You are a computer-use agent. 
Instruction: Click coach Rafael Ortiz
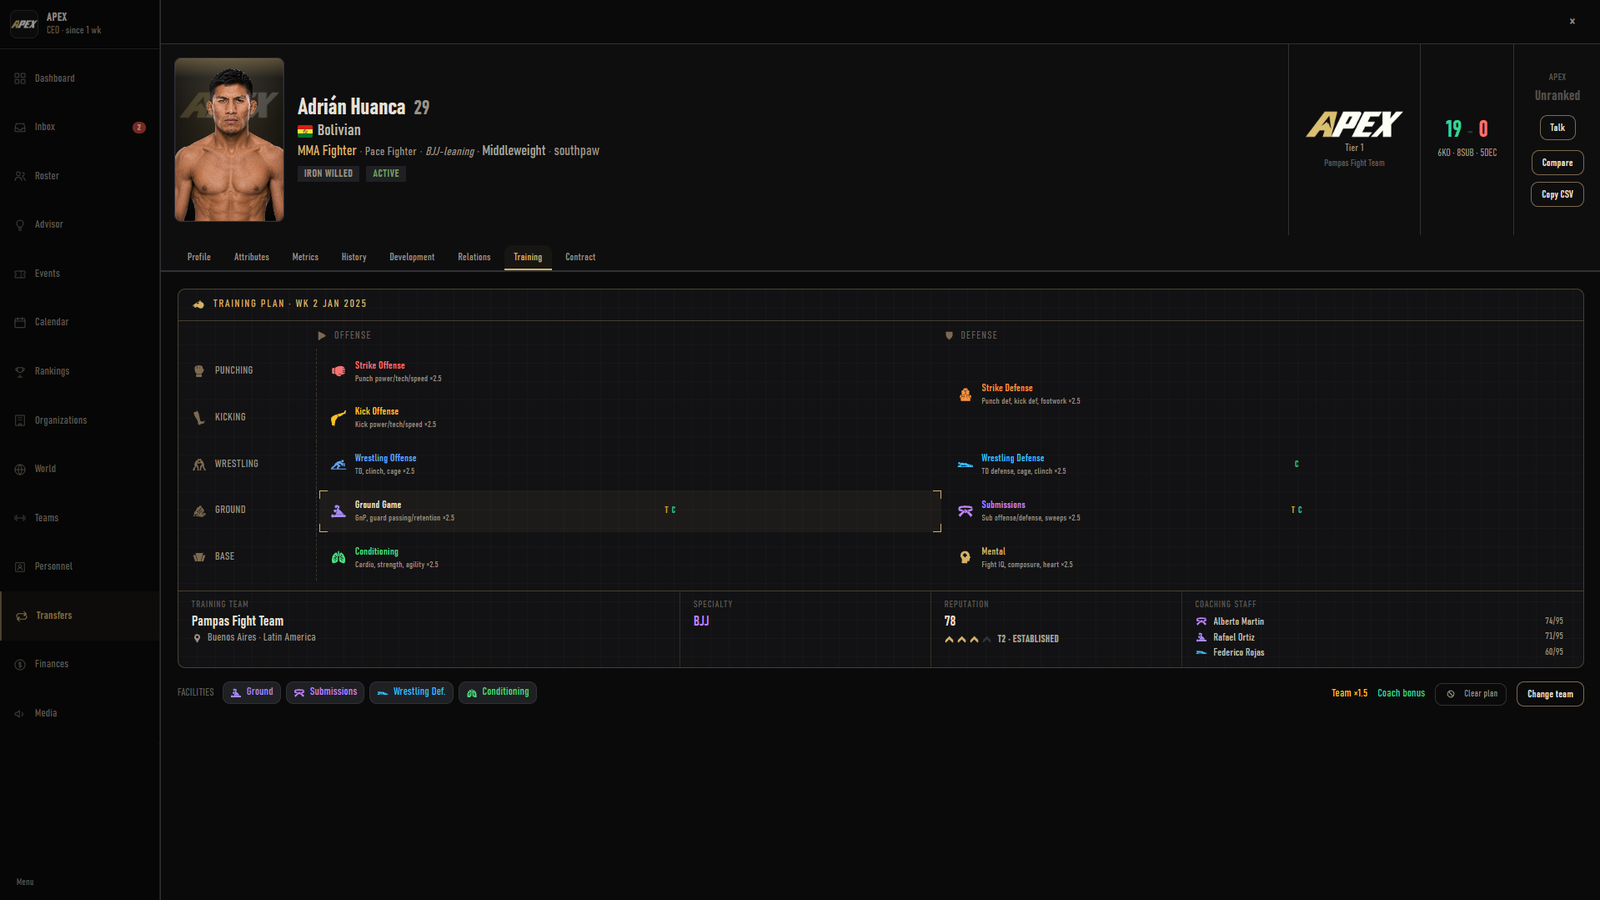1233,637
